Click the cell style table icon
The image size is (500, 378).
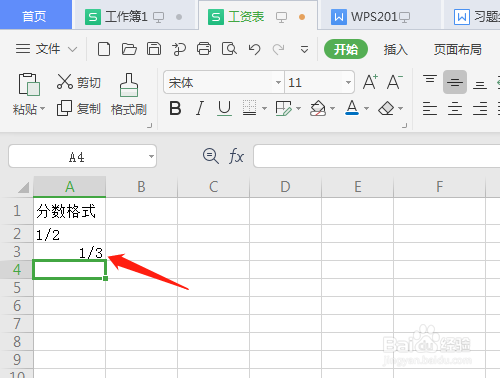(x=284, y=108)
